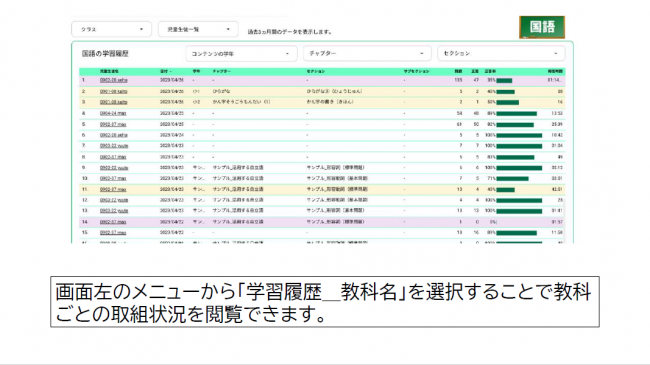Click the 過去3ヵ月間のデータを表示します note
This screenshot has height=365, width=650.
(289, 32)
